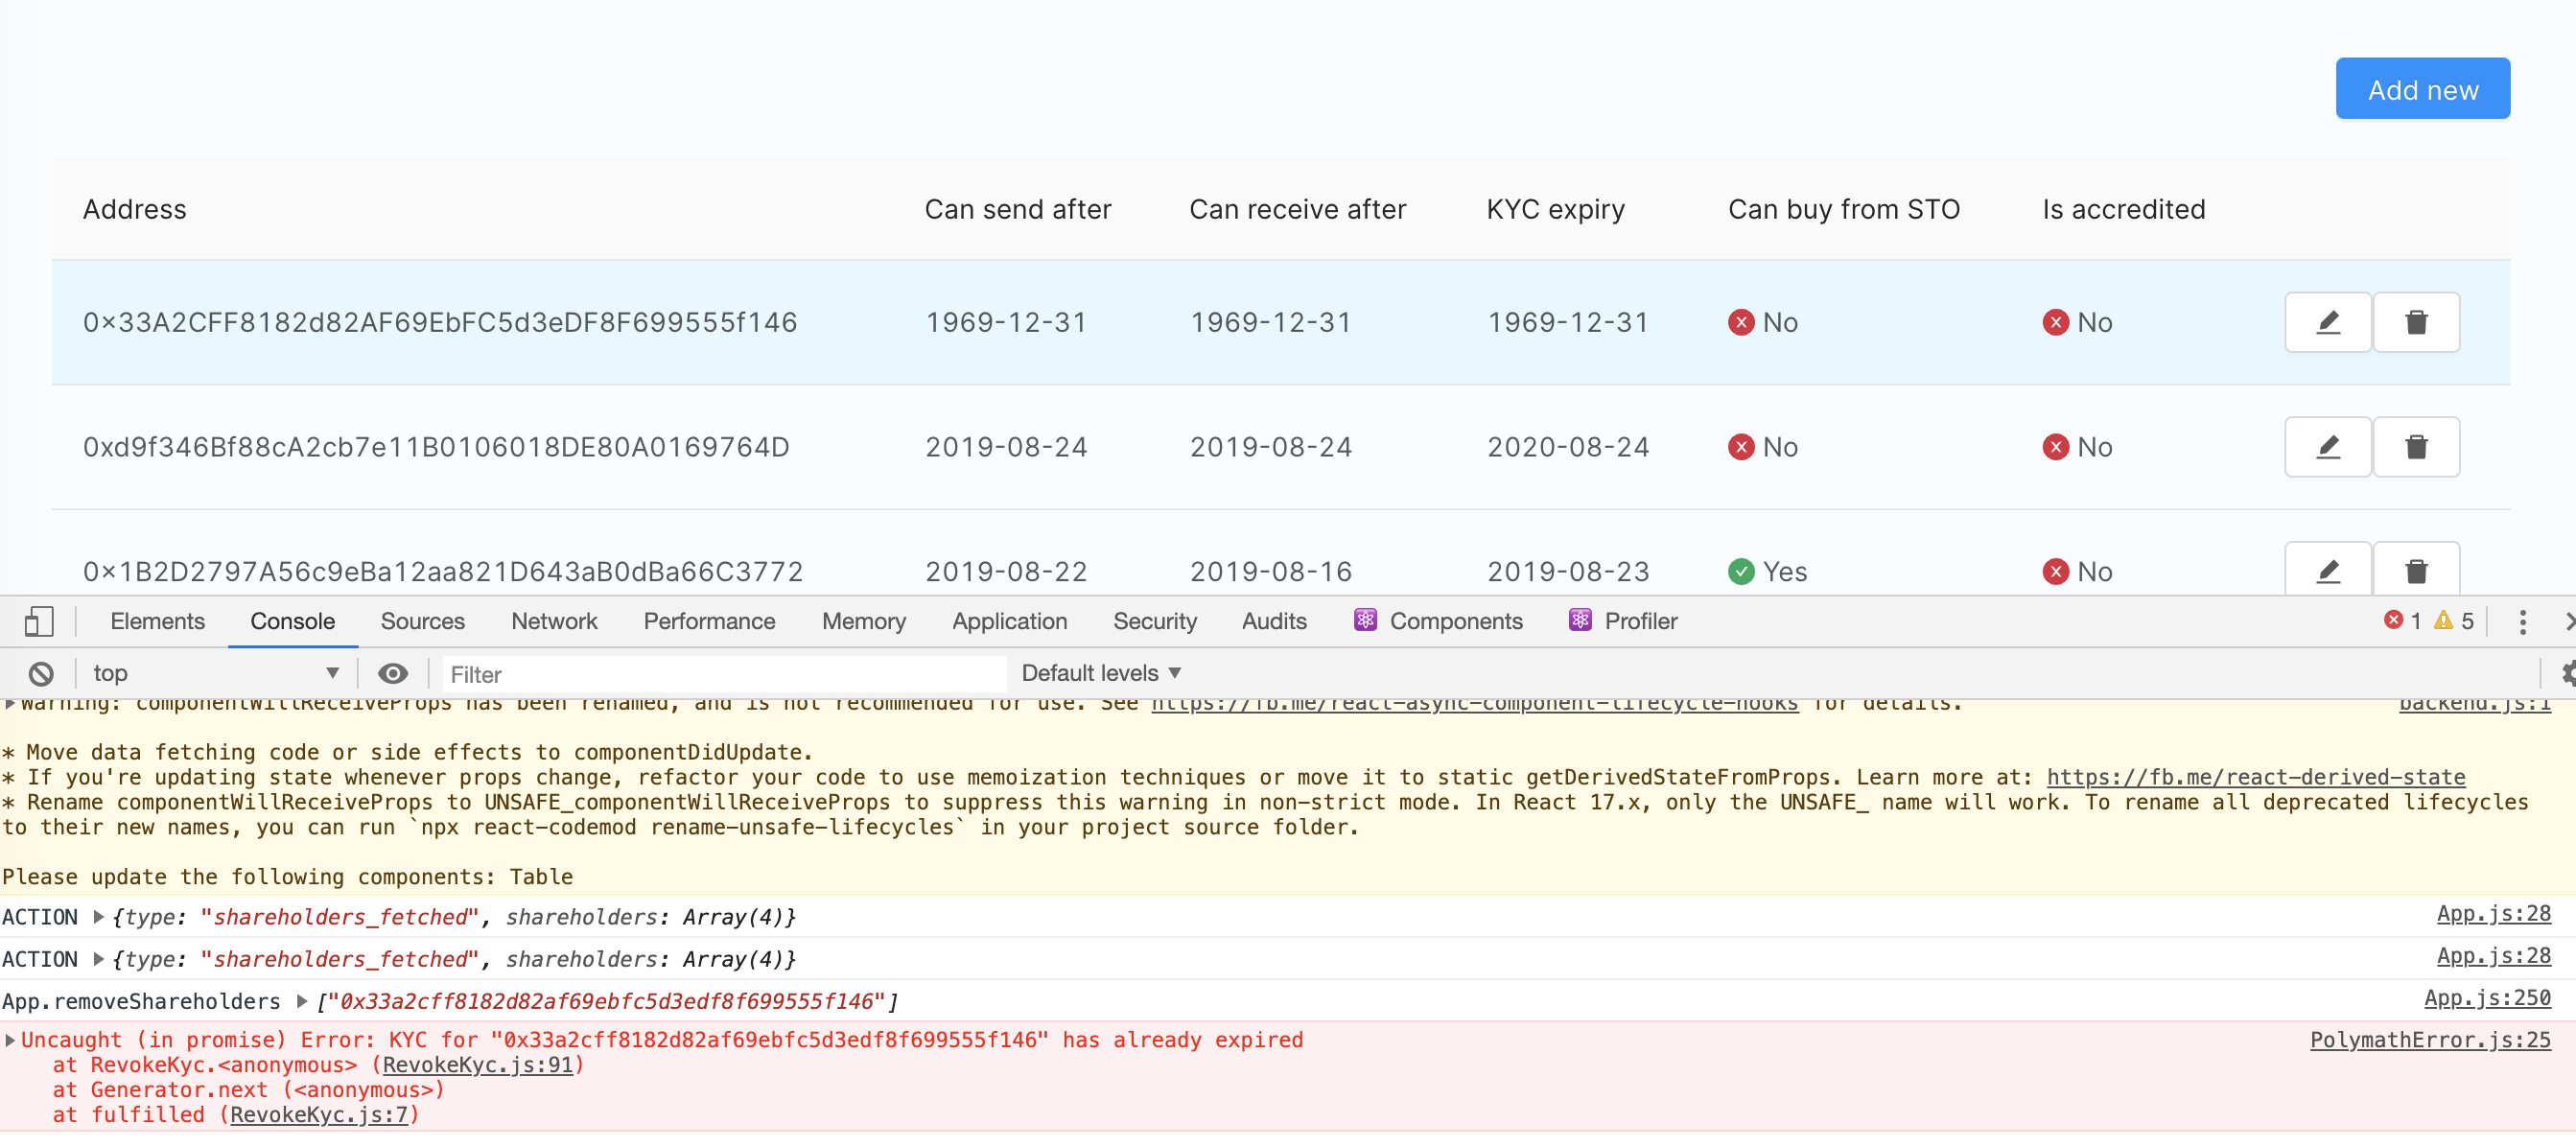2576x1147 pixels.
Task: Delete the 0xd9f346... shareholder
Action: [x=2417, y=447]
